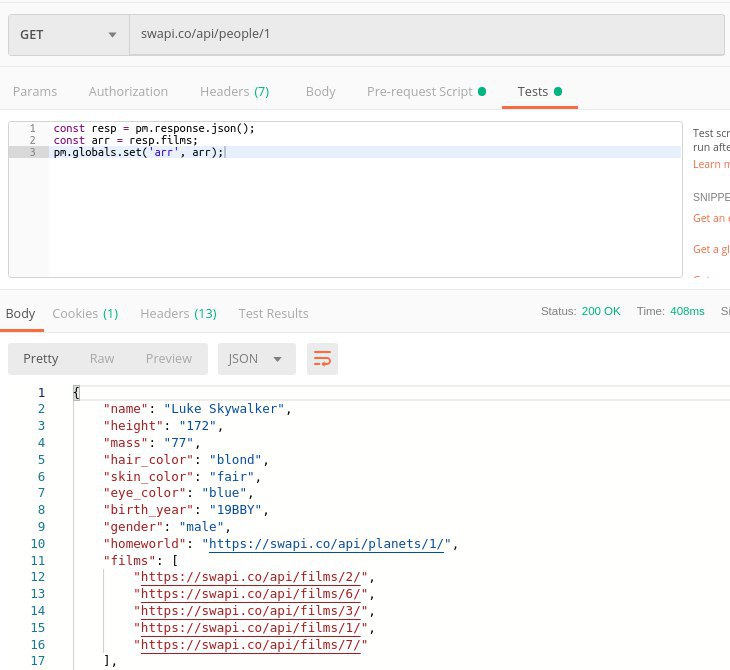The height and width of the screenshot is (670, 730).
Task: Click the "mass" key in the response
Action: (x=126, y=443)
